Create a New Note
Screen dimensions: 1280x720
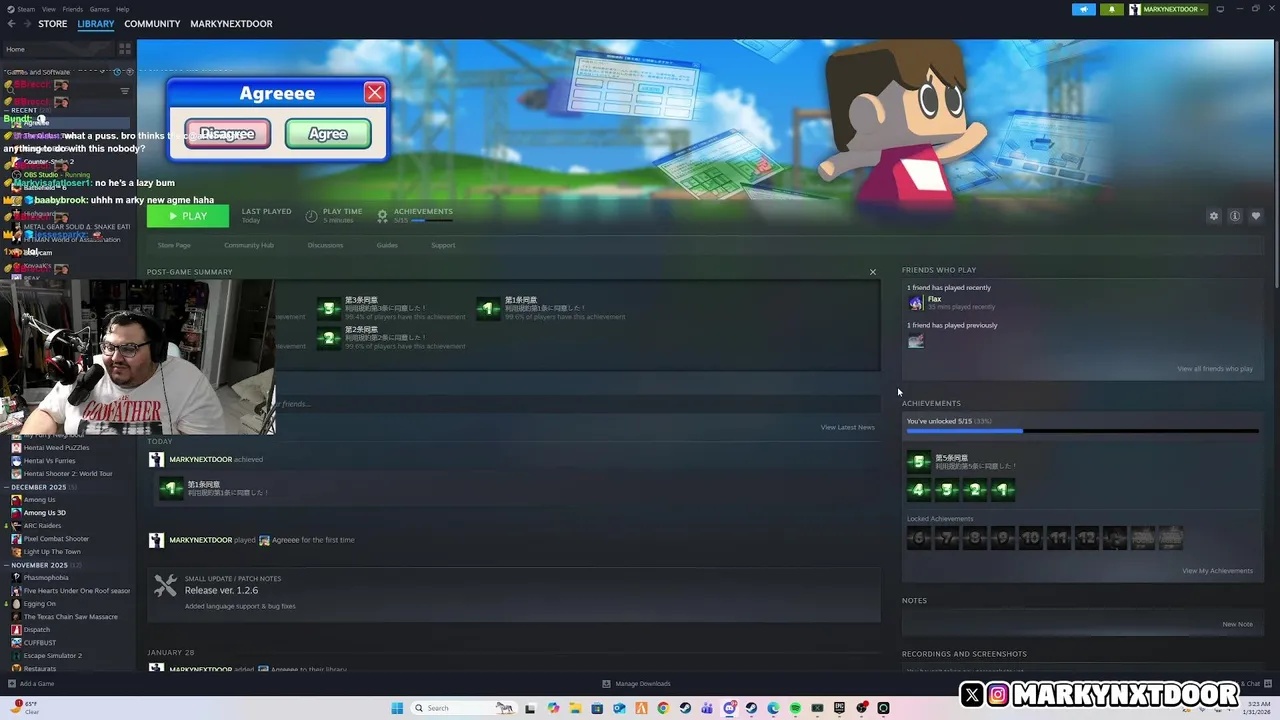tap(1237, 624)
